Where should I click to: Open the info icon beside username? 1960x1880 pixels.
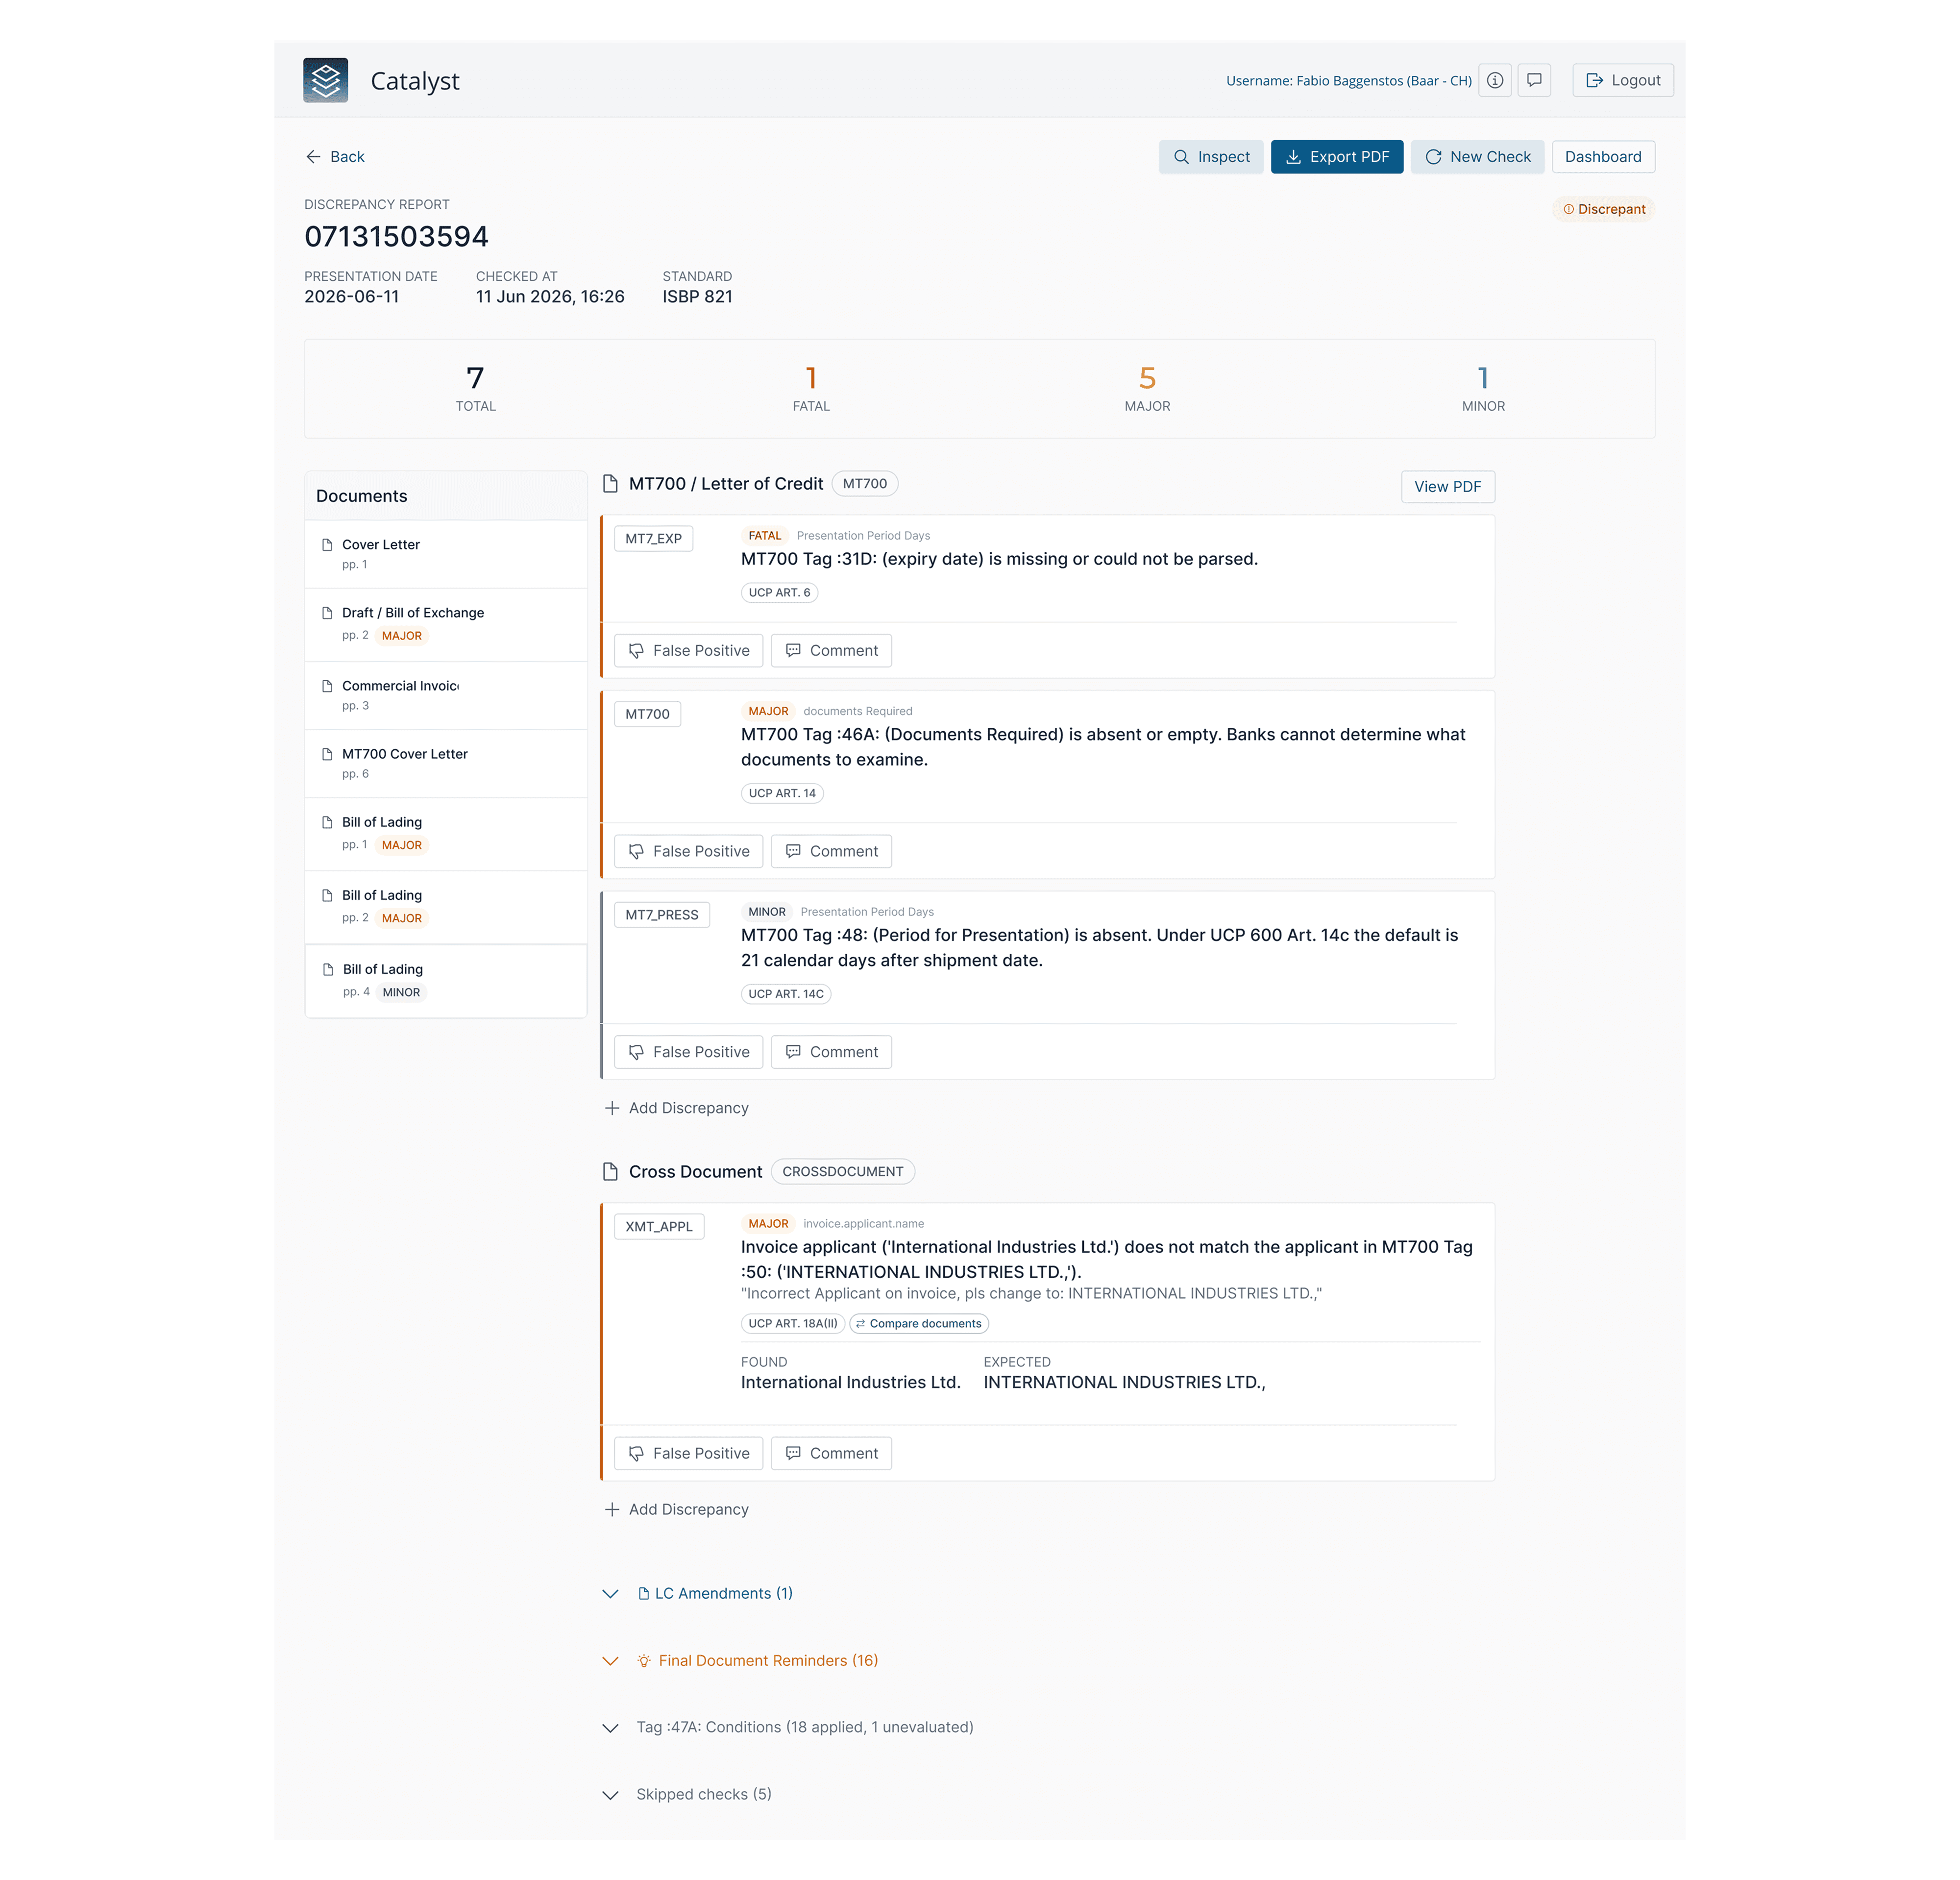coord(1494,80)
